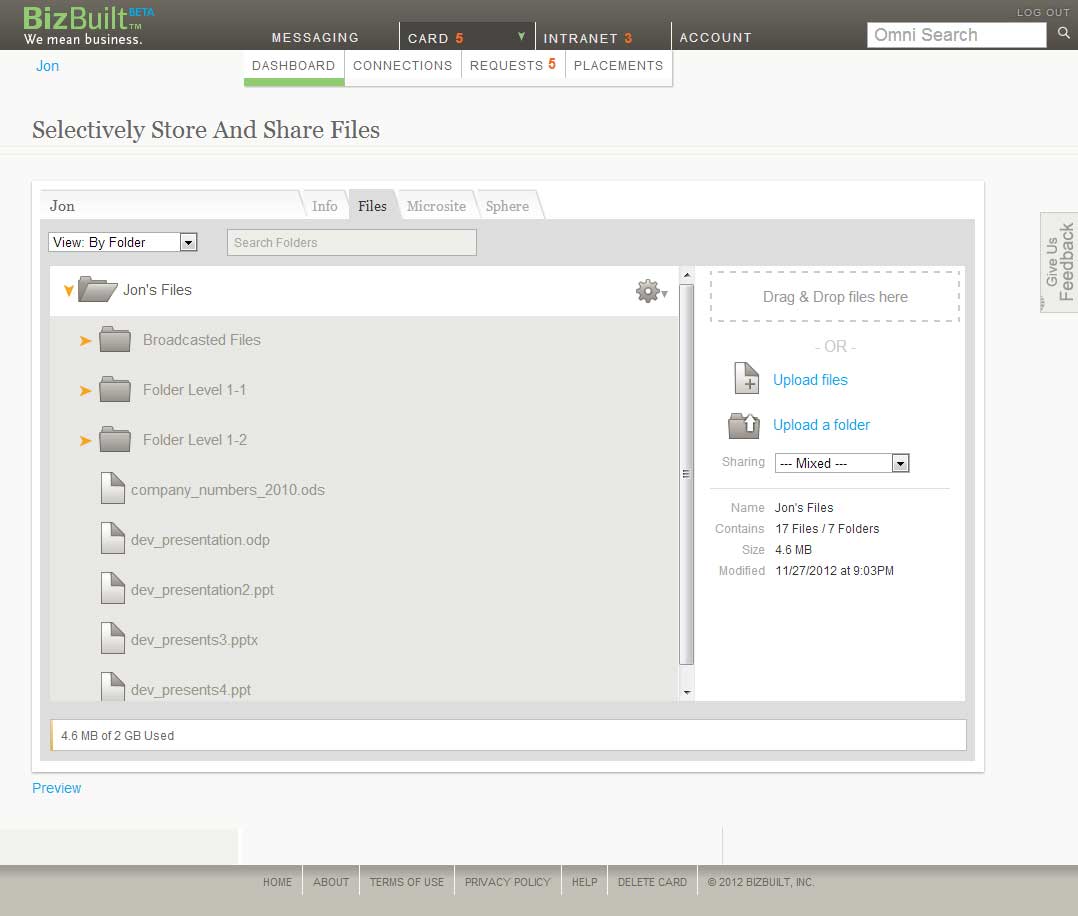Click the LOG OUT link

1043,12
